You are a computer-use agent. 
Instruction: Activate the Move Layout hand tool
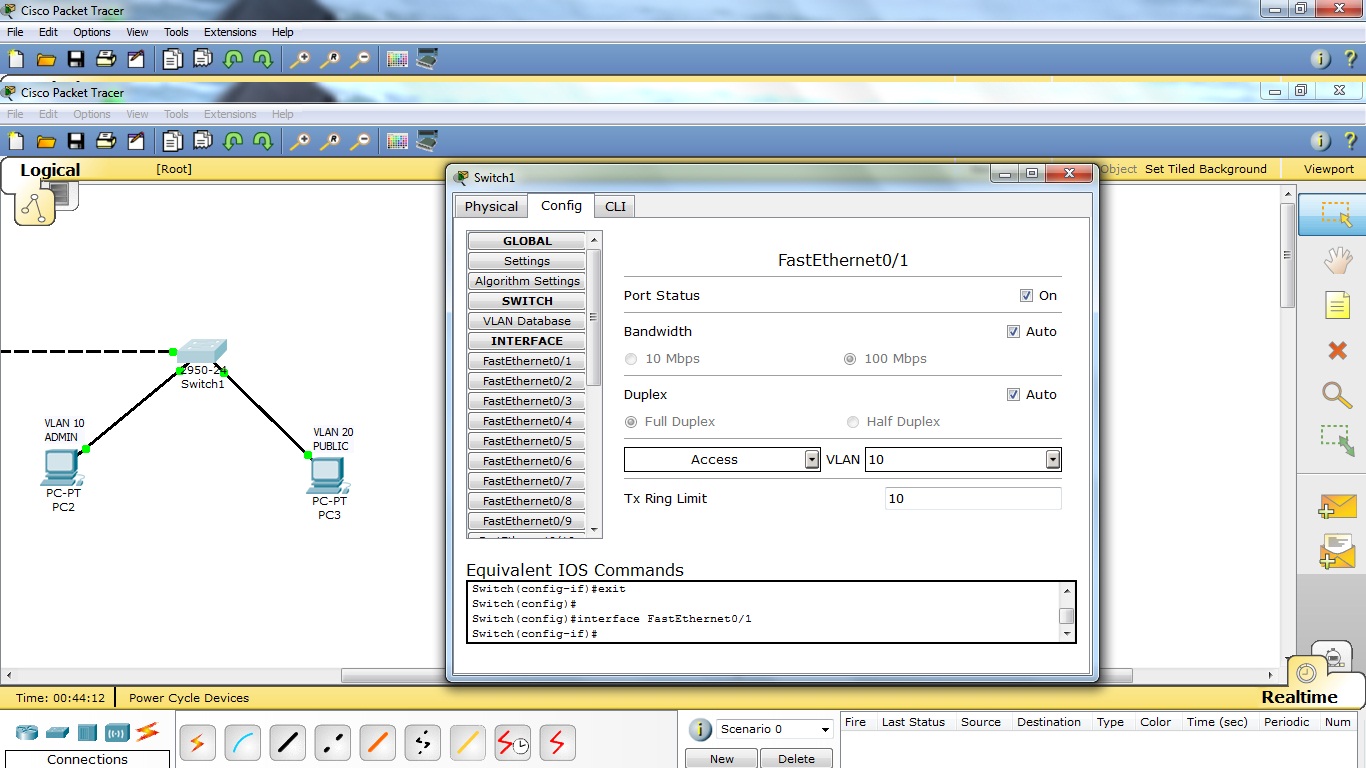[x=1337, y=261]
